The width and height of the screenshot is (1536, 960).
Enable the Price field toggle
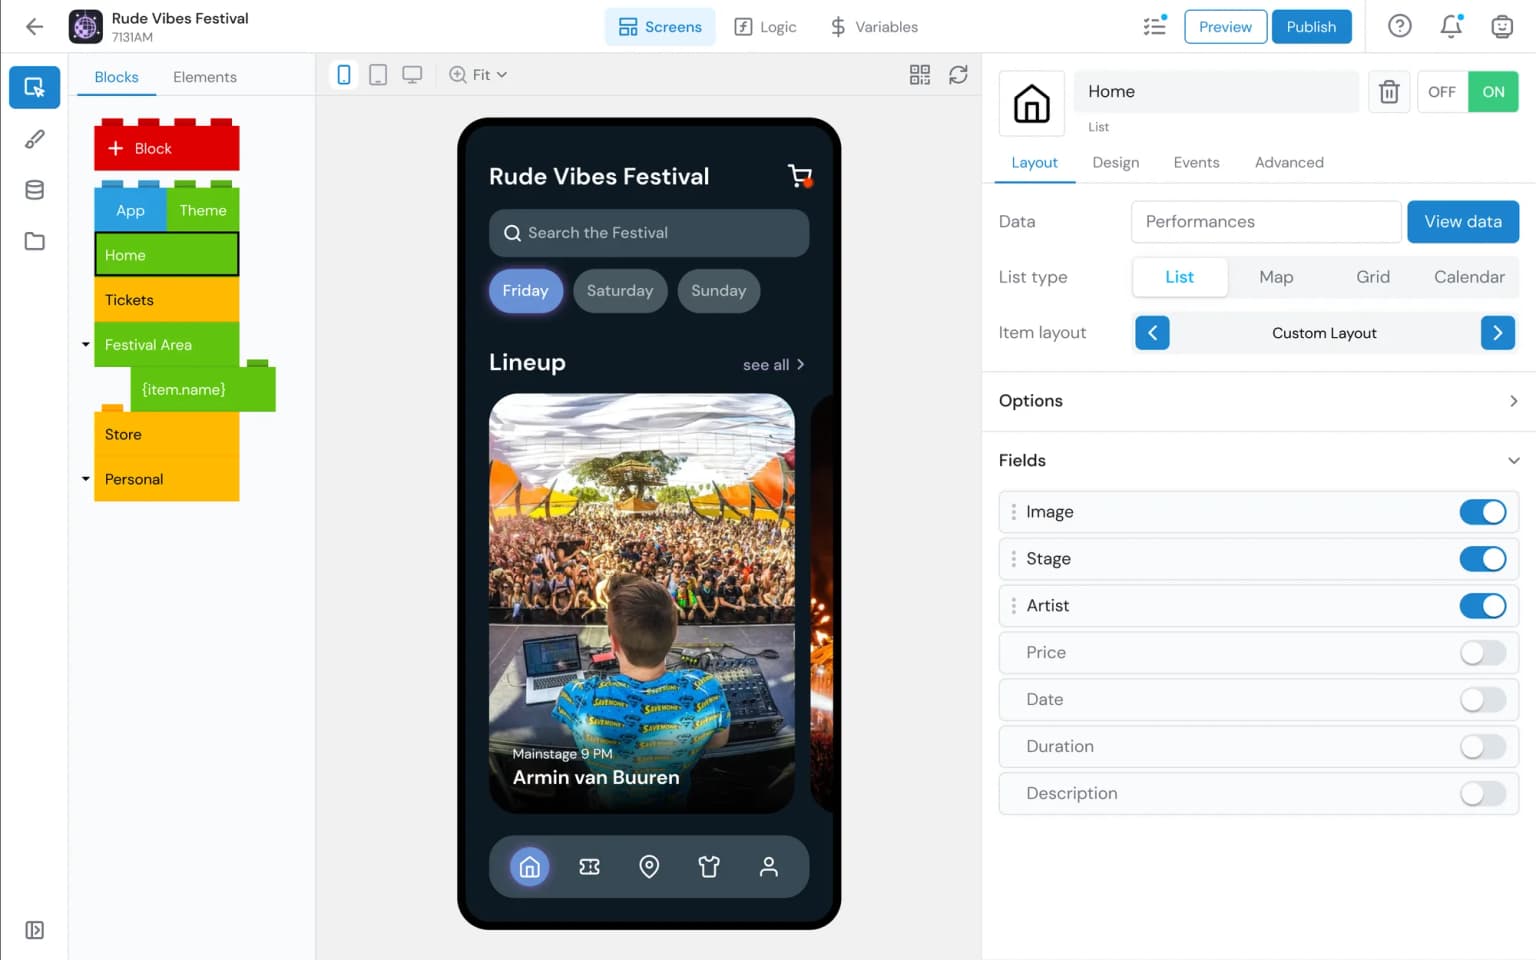pyautogui.click(x=1483, y=652)
